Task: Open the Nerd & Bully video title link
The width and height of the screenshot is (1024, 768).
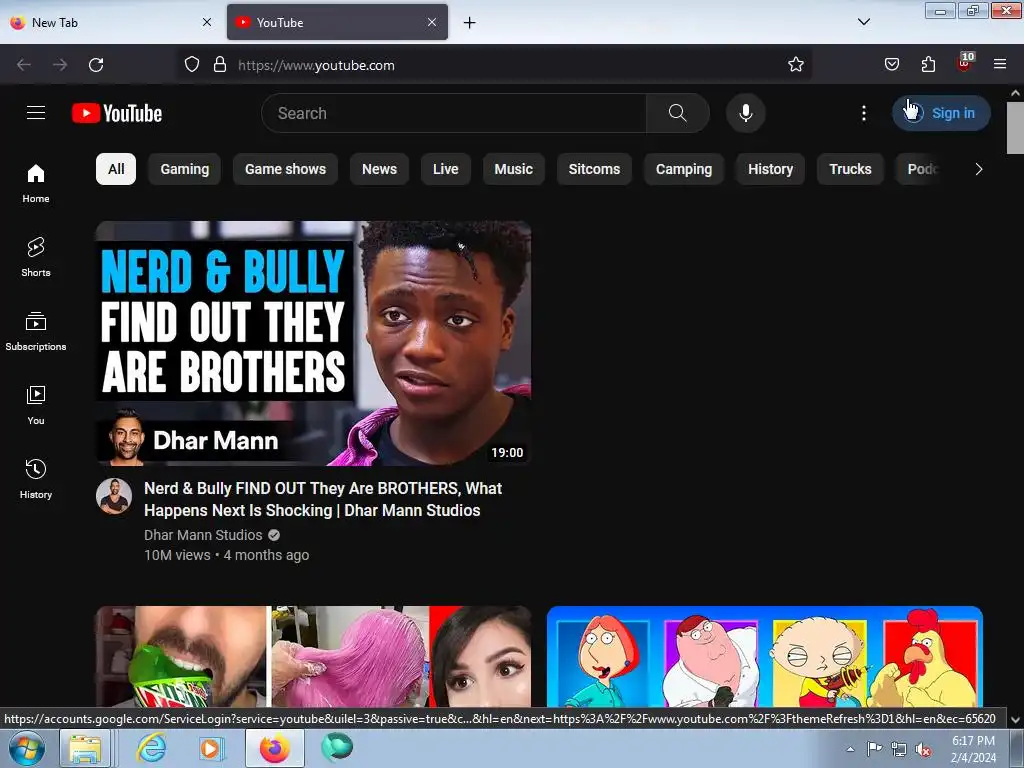Action: [323, 500]
